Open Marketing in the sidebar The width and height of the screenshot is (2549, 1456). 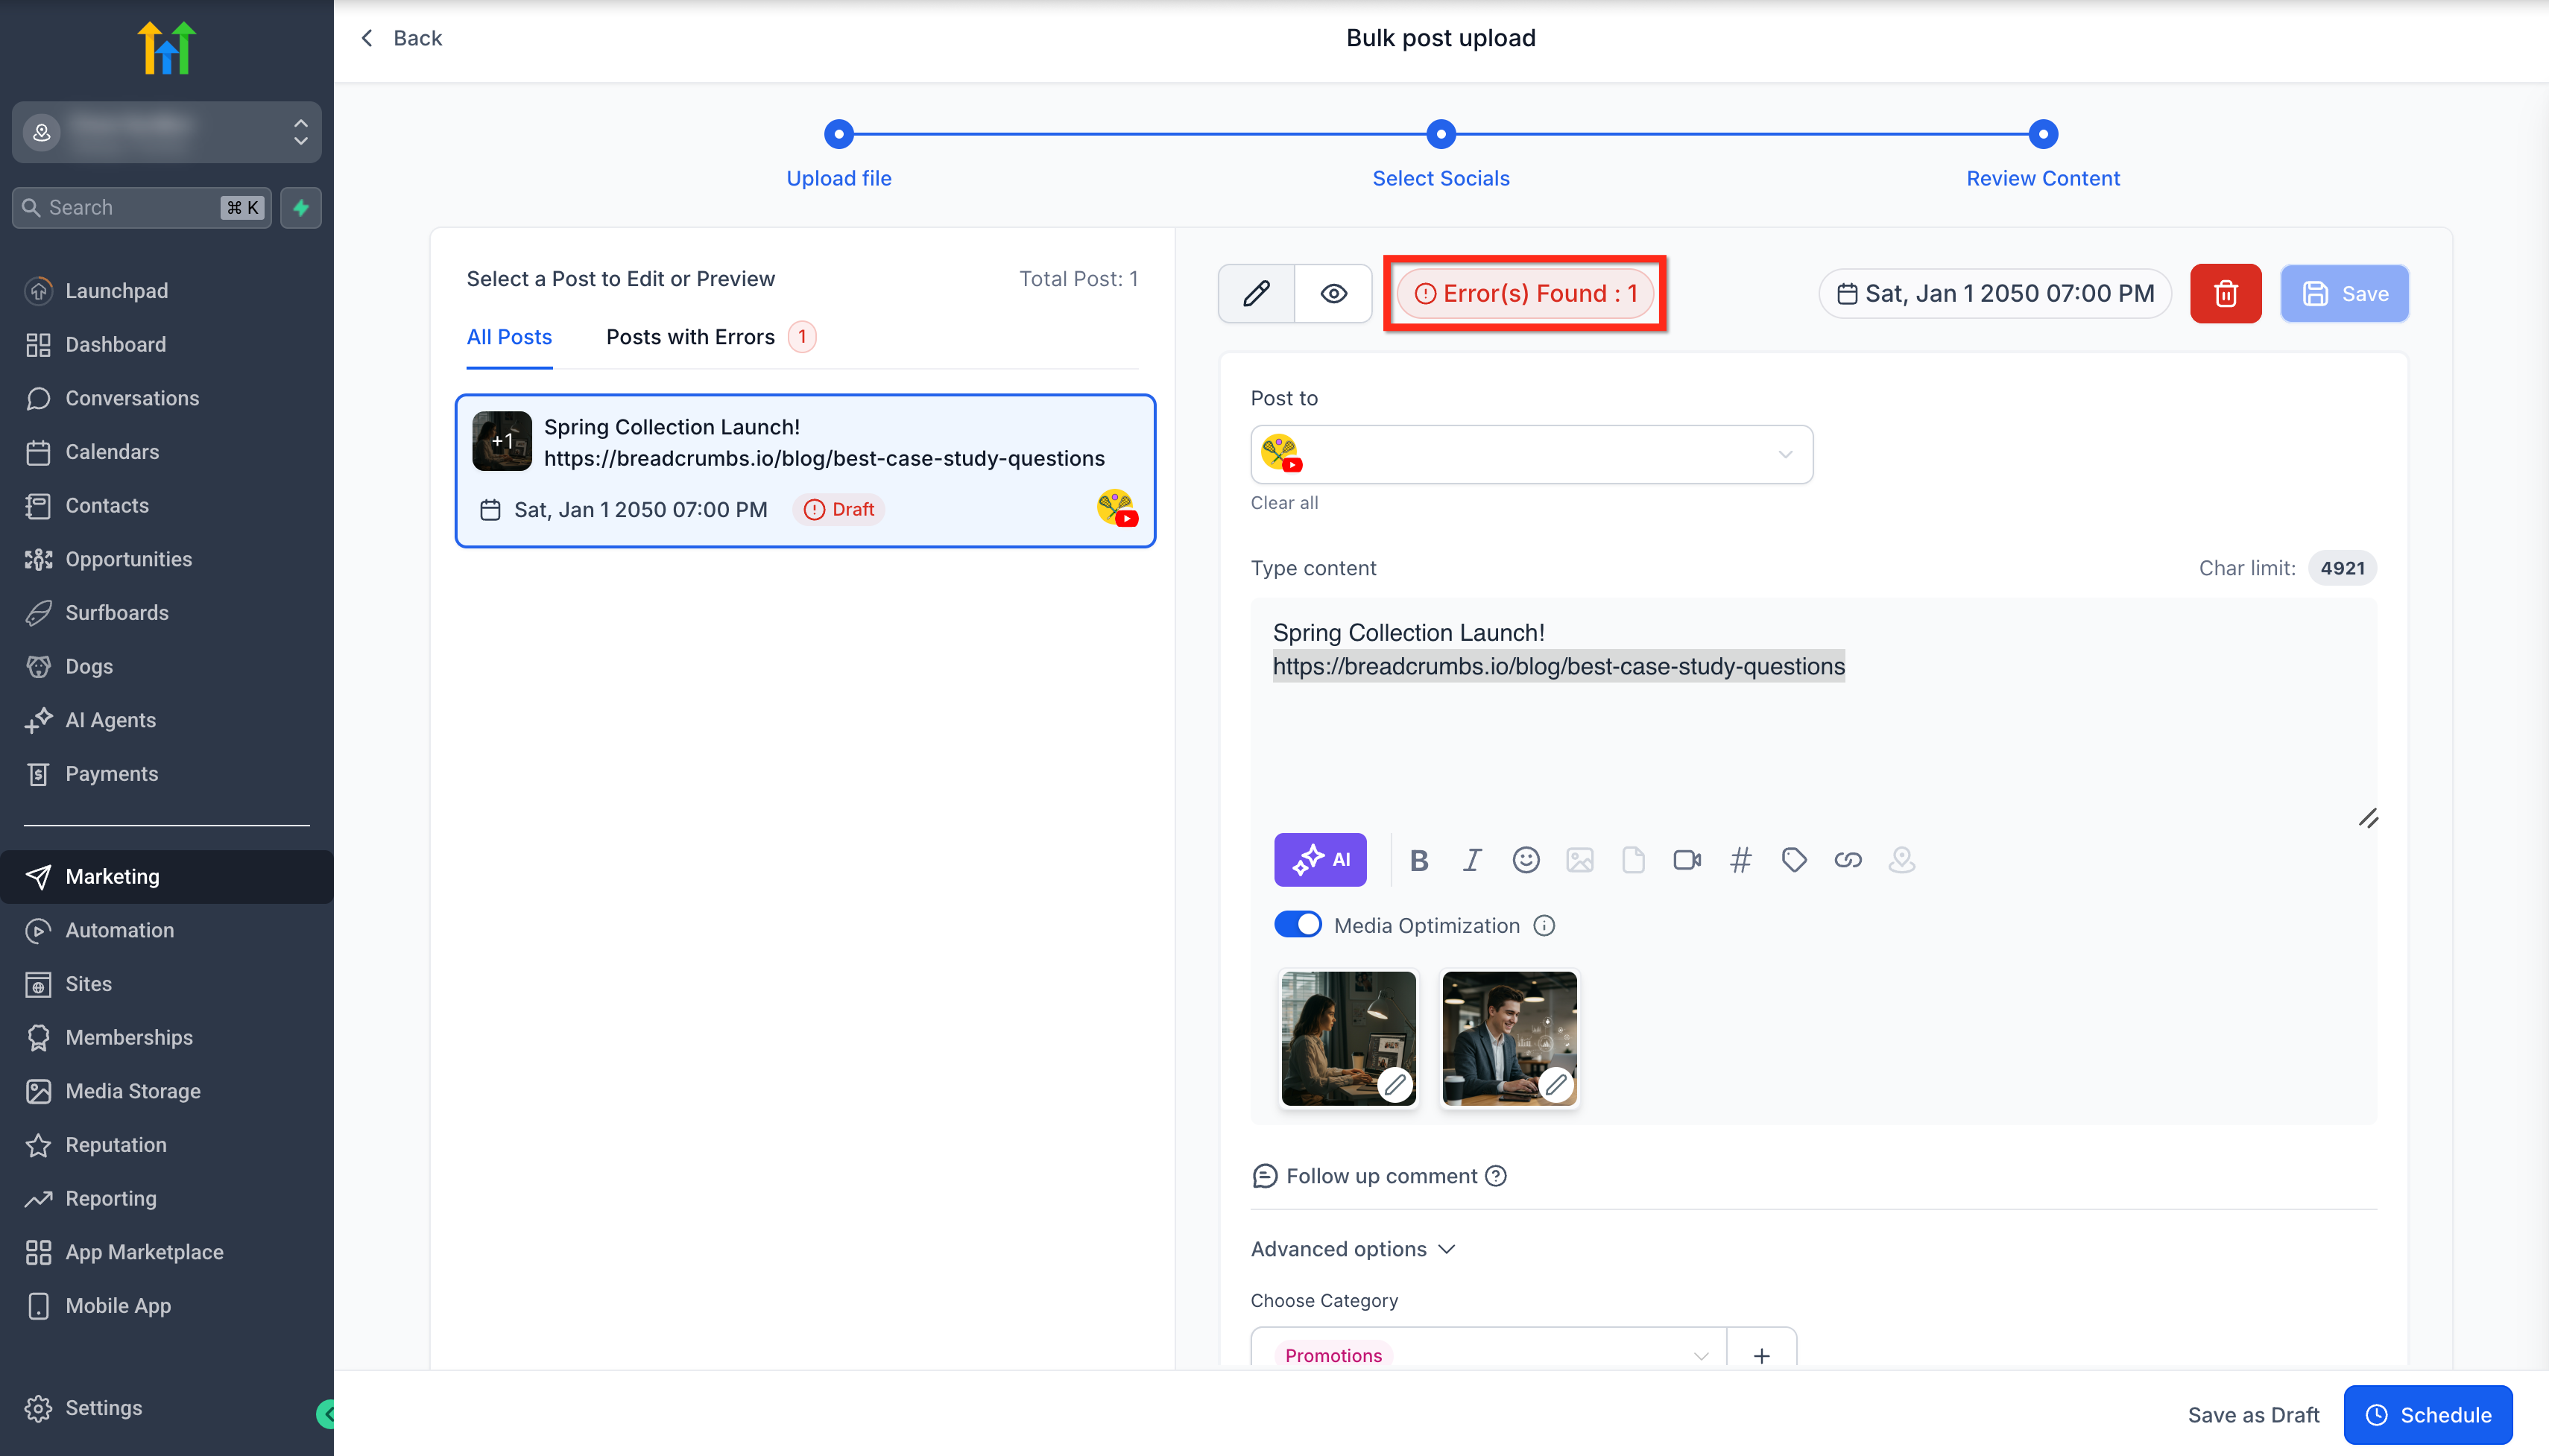(x=112, y=876)
